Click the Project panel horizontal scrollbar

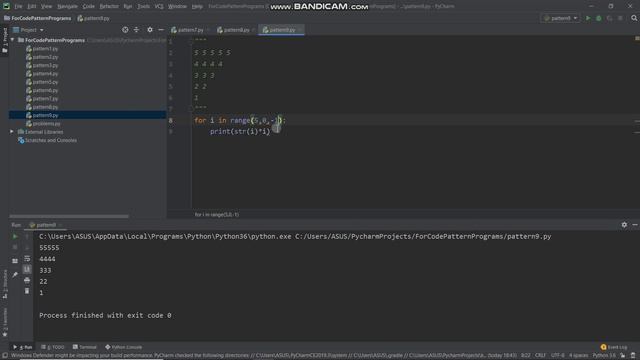(69, 216)
